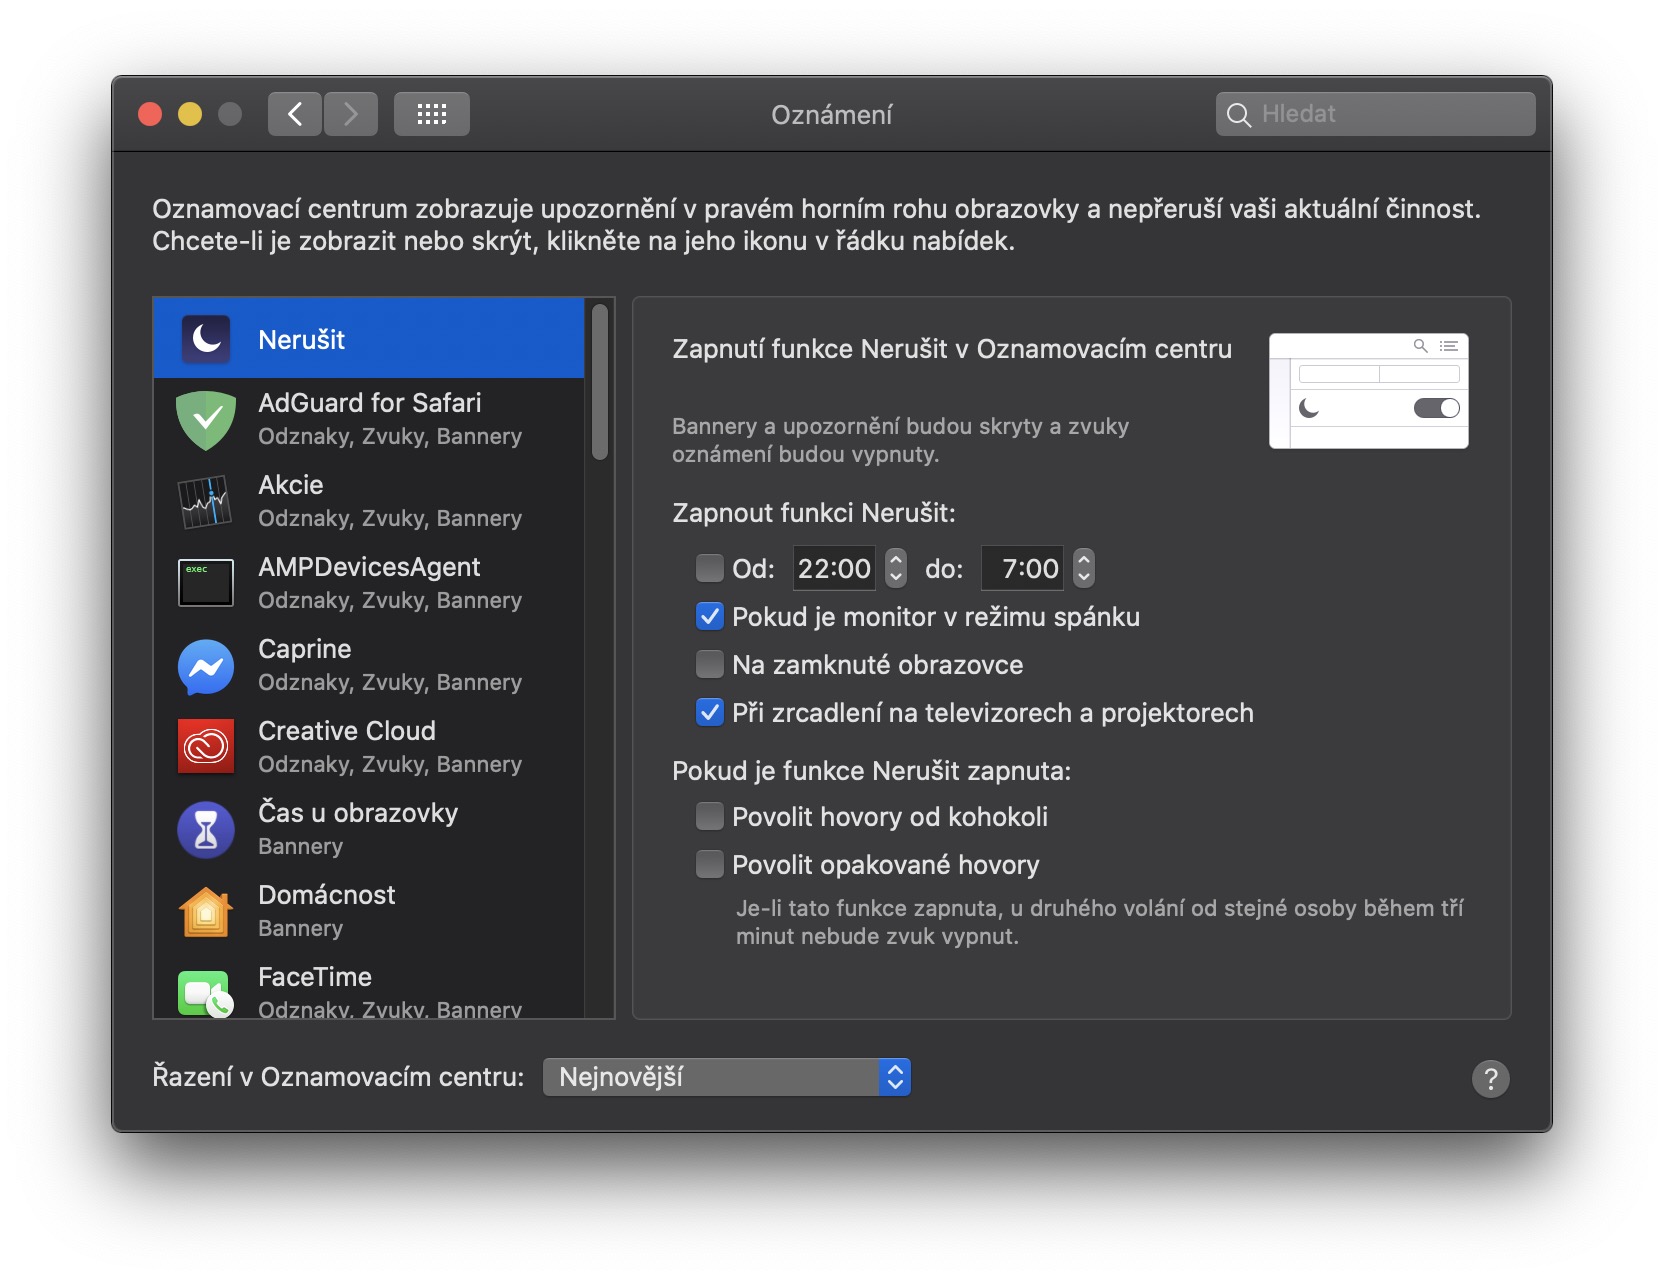Open Caprine messenger icon in list
This screenshot has width=1664, height=1280.
coord(206,666)
